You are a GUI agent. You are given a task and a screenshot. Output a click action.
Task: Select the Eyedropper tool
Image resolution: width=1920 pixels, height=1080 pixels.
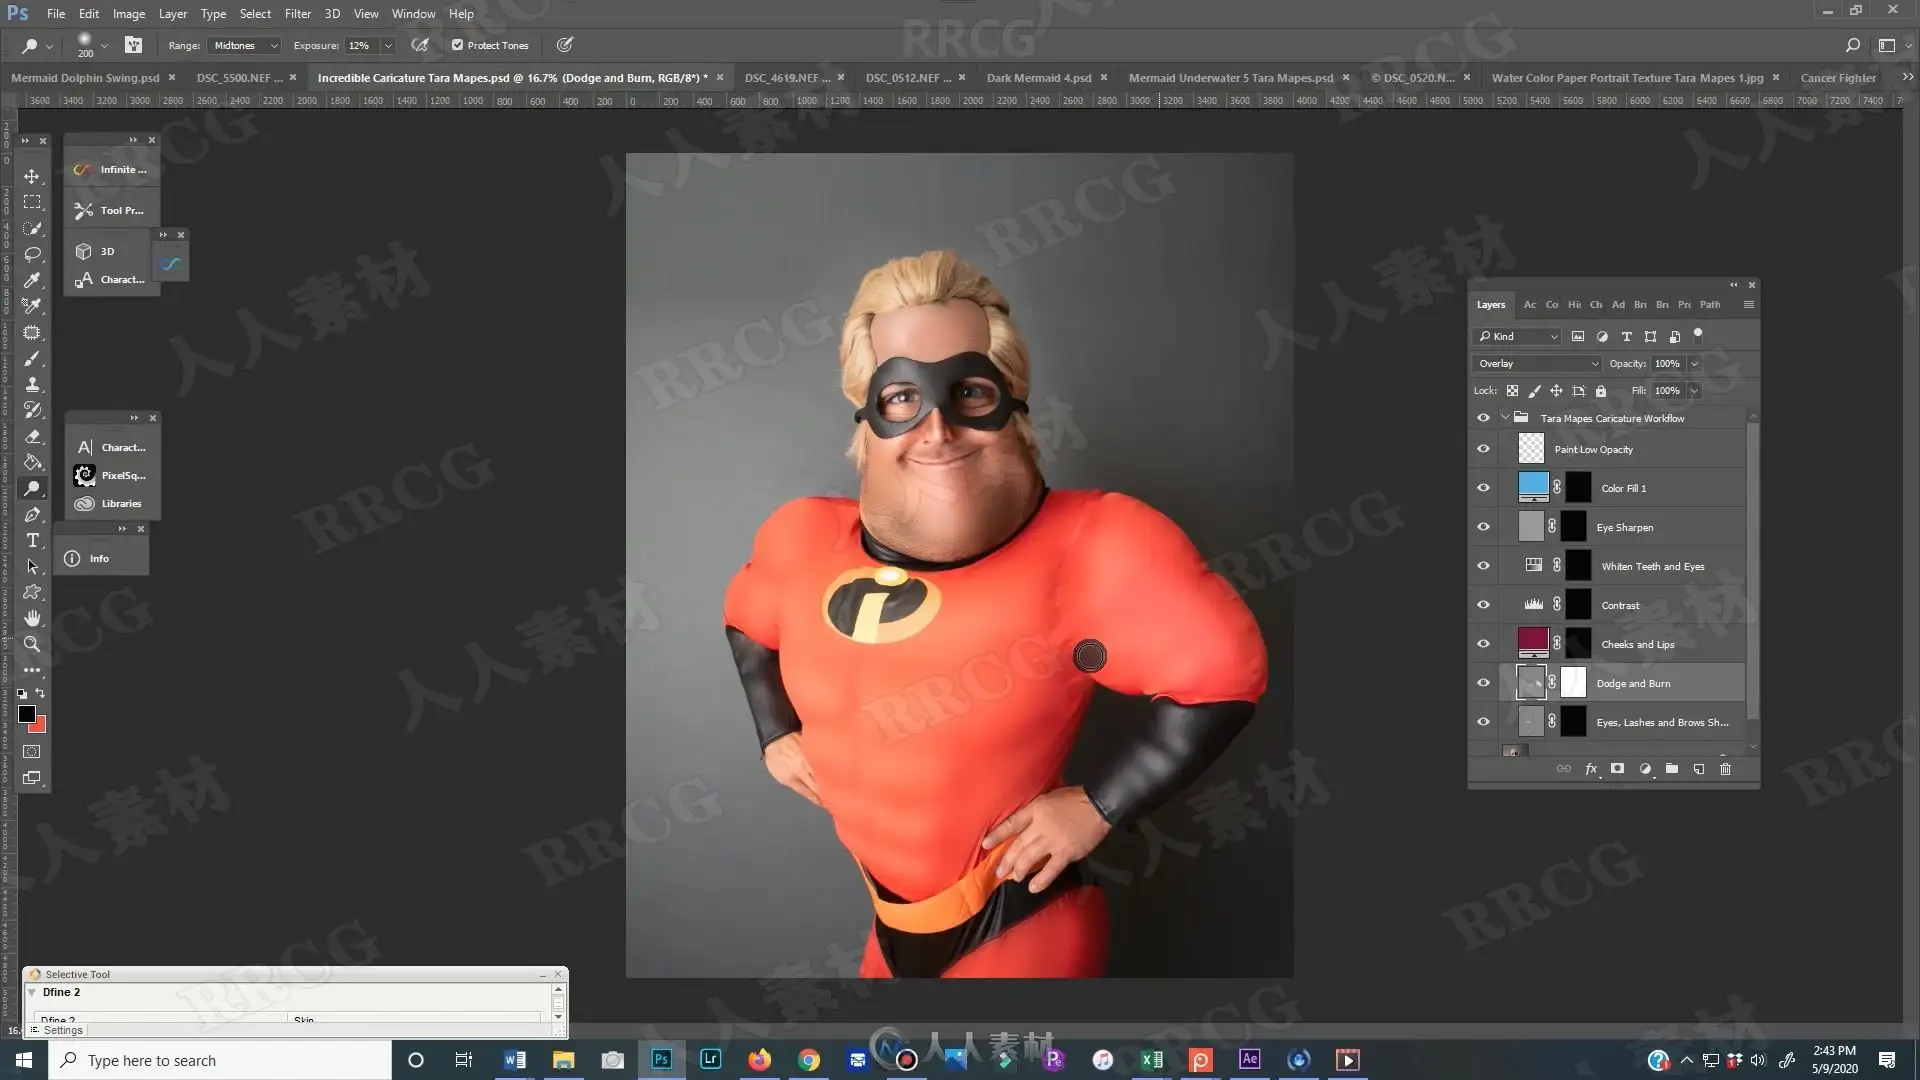[x=32, y=280]
